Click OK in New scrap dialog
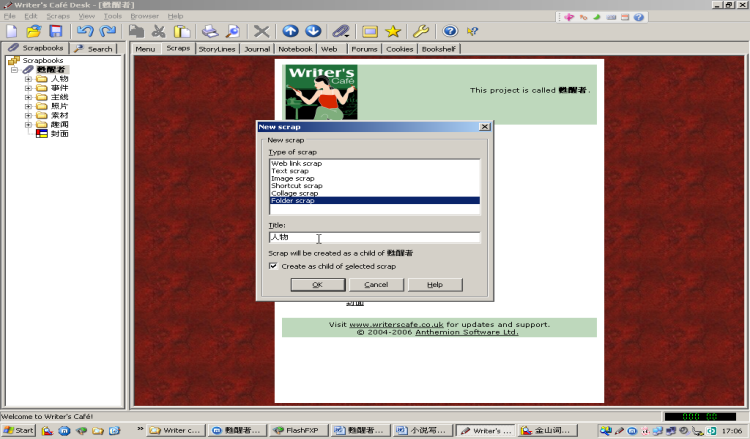Image resolution: width=750 pixels, height=439 pixels. [x=318, y=285]
